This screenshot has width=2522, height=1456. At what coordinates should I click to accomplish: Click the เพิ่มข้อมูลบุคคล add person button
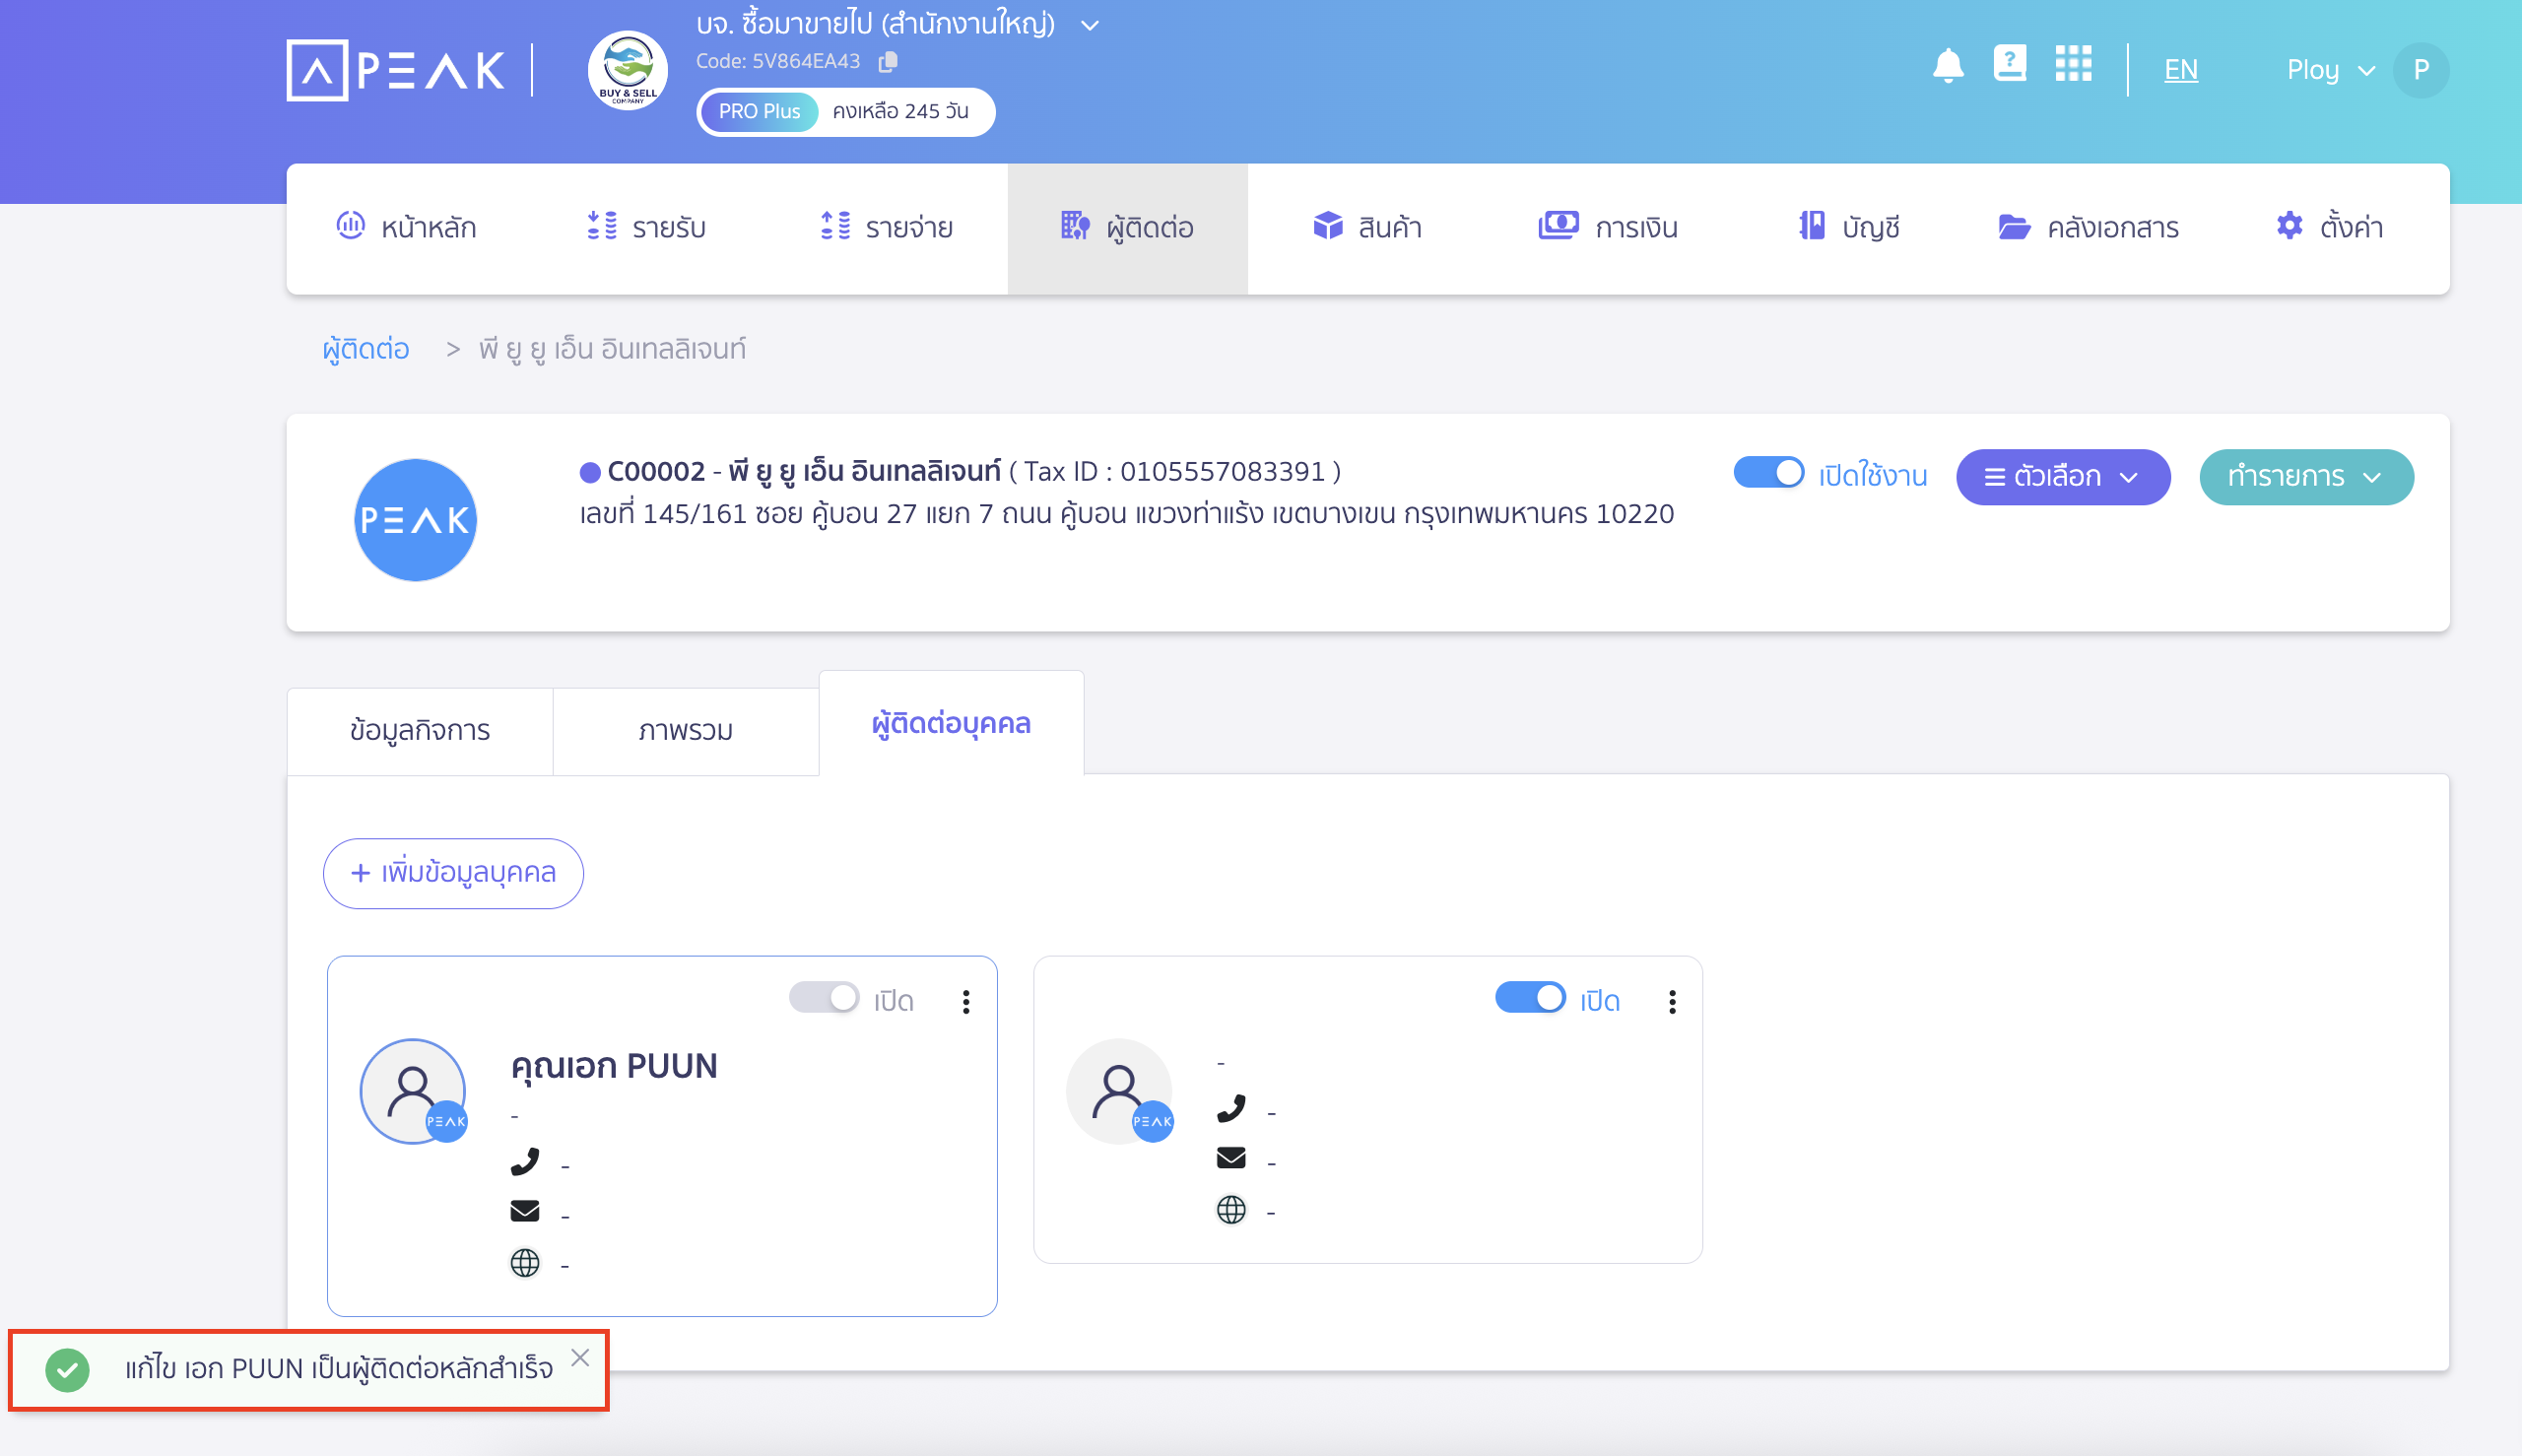point(452,873)
